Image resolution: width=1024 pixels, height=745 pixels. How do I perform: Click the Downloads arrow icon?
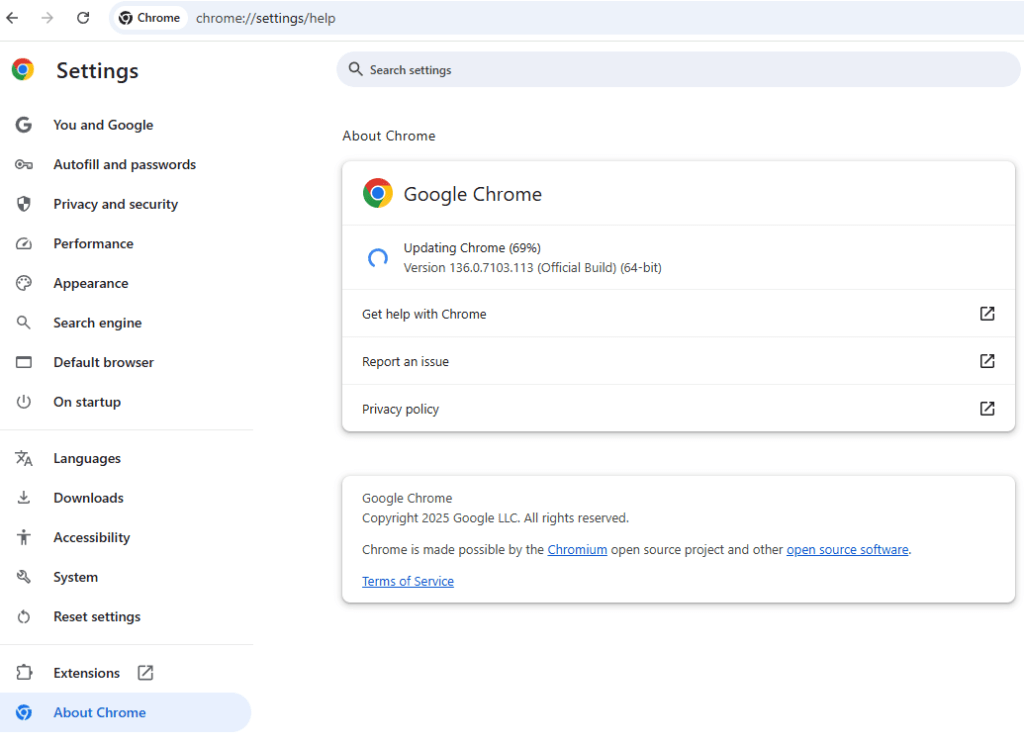[24, 498]
